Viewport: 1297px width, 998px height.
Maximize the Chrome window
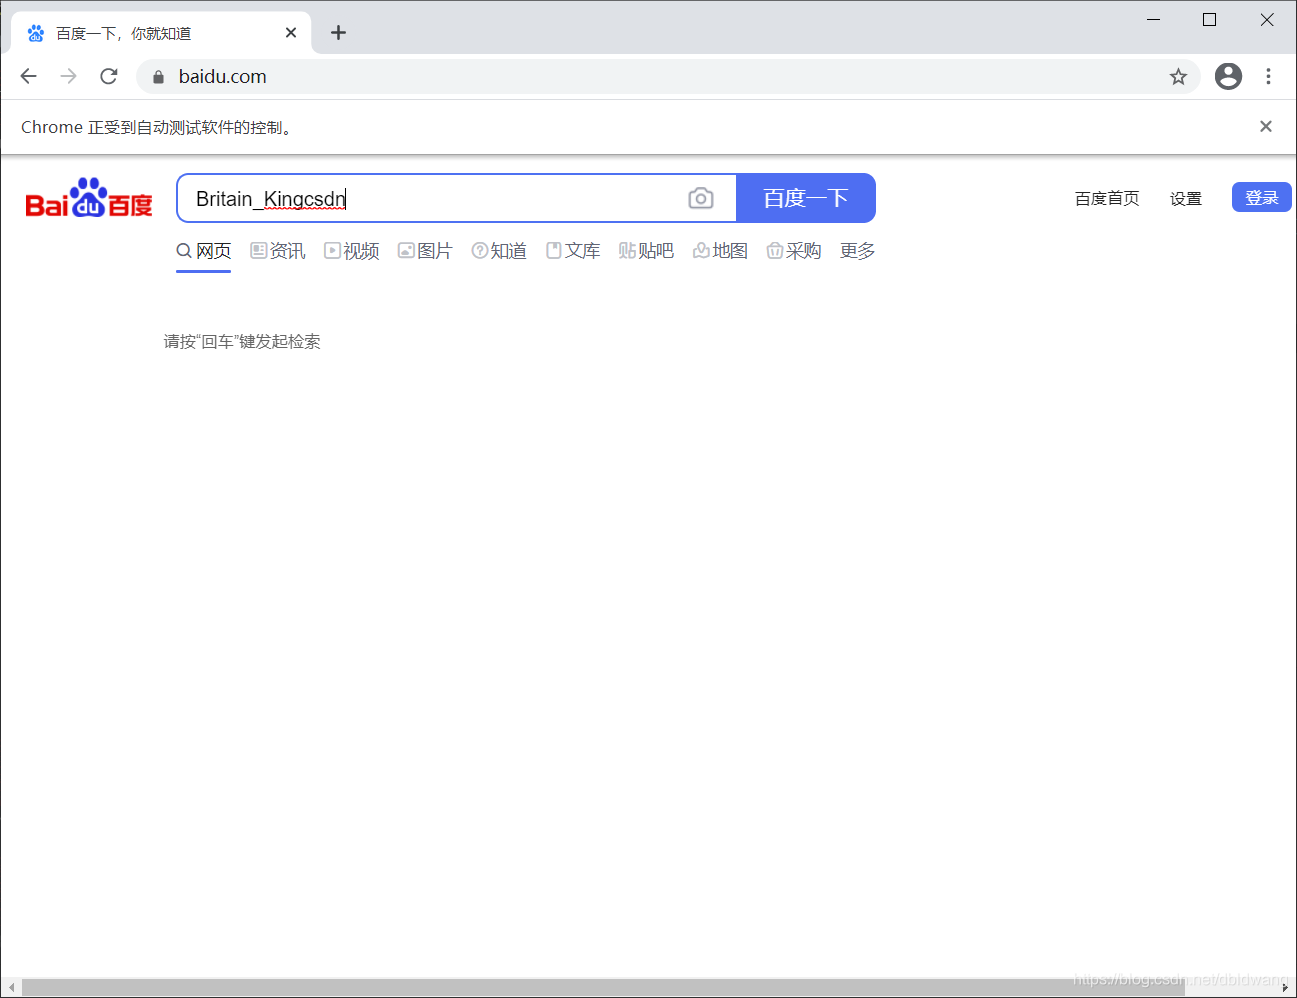click(1209, 20)
